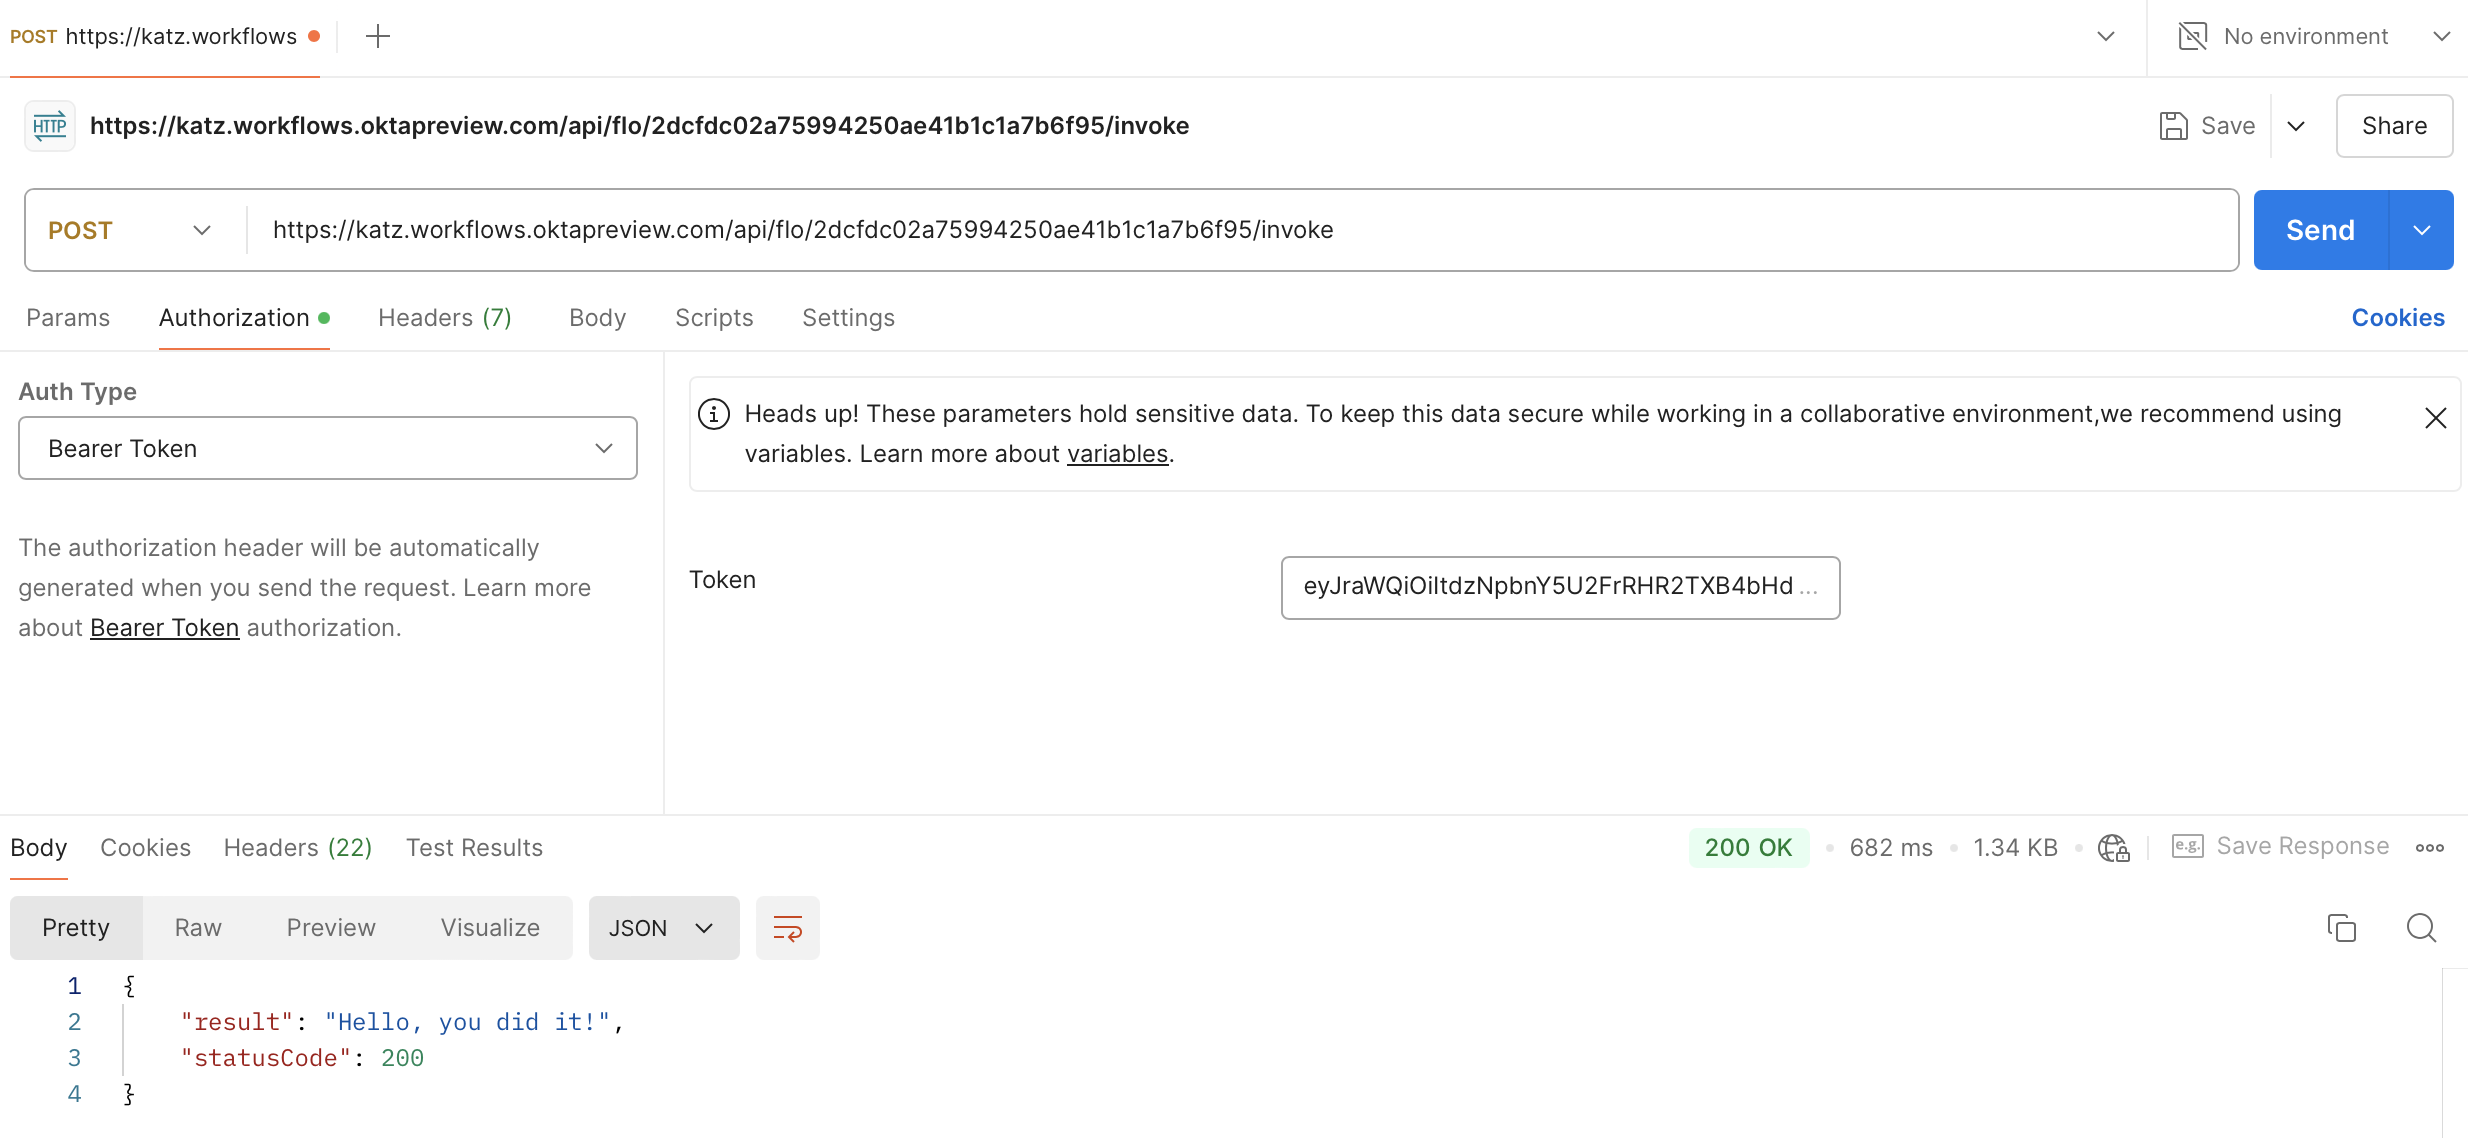Open the JSON format dropdown
Image resolution: width=2468 pixels, height=1138 pixels.
(663, 928)
